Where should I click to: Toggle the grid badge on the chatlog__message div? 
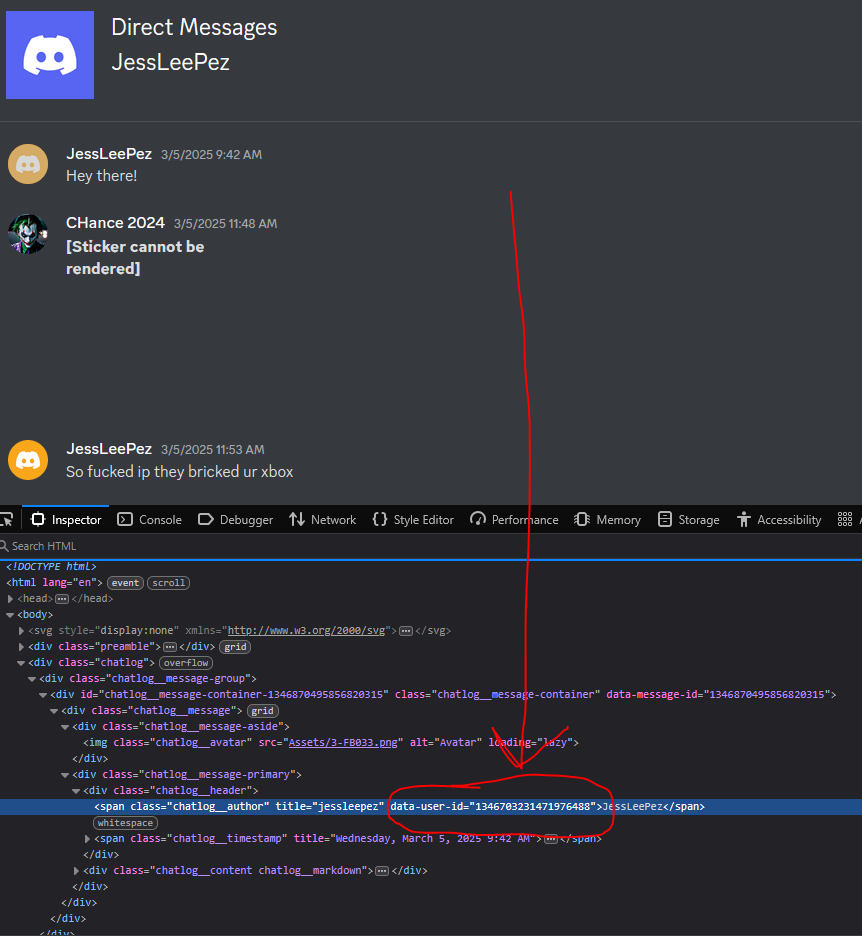tap(262, 711)
